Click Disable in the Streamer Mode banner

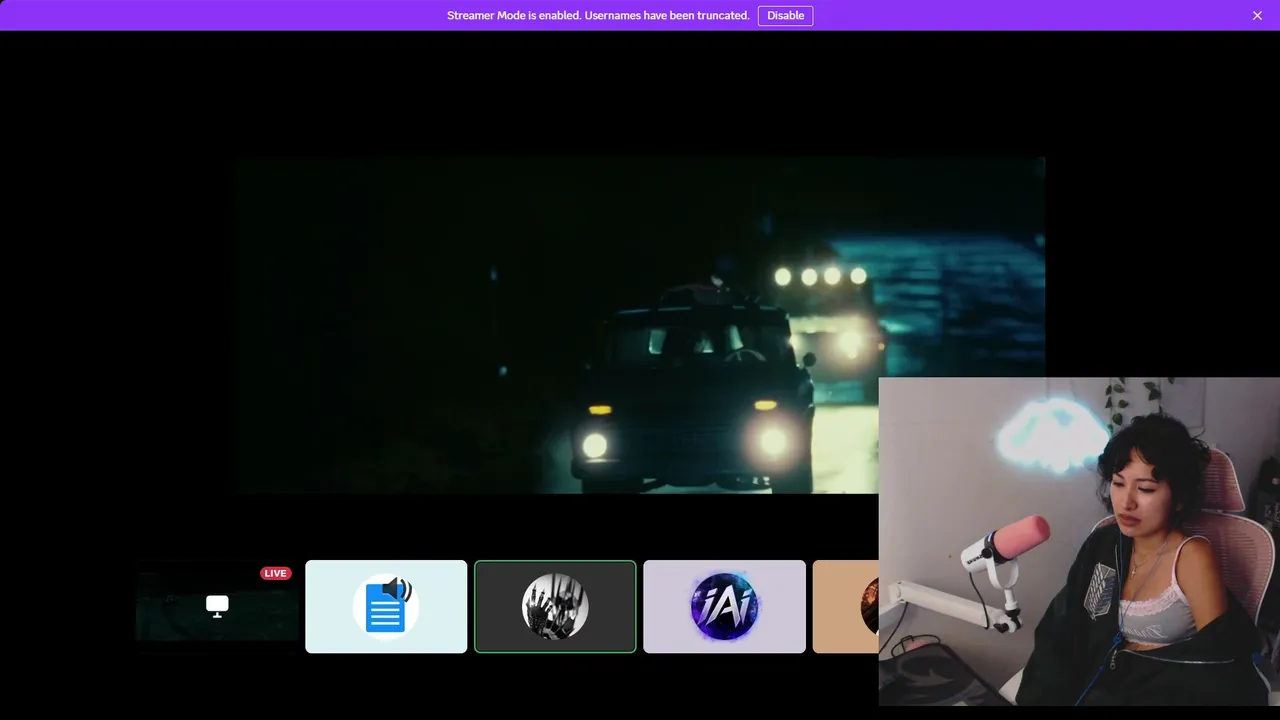pos(785,15)
